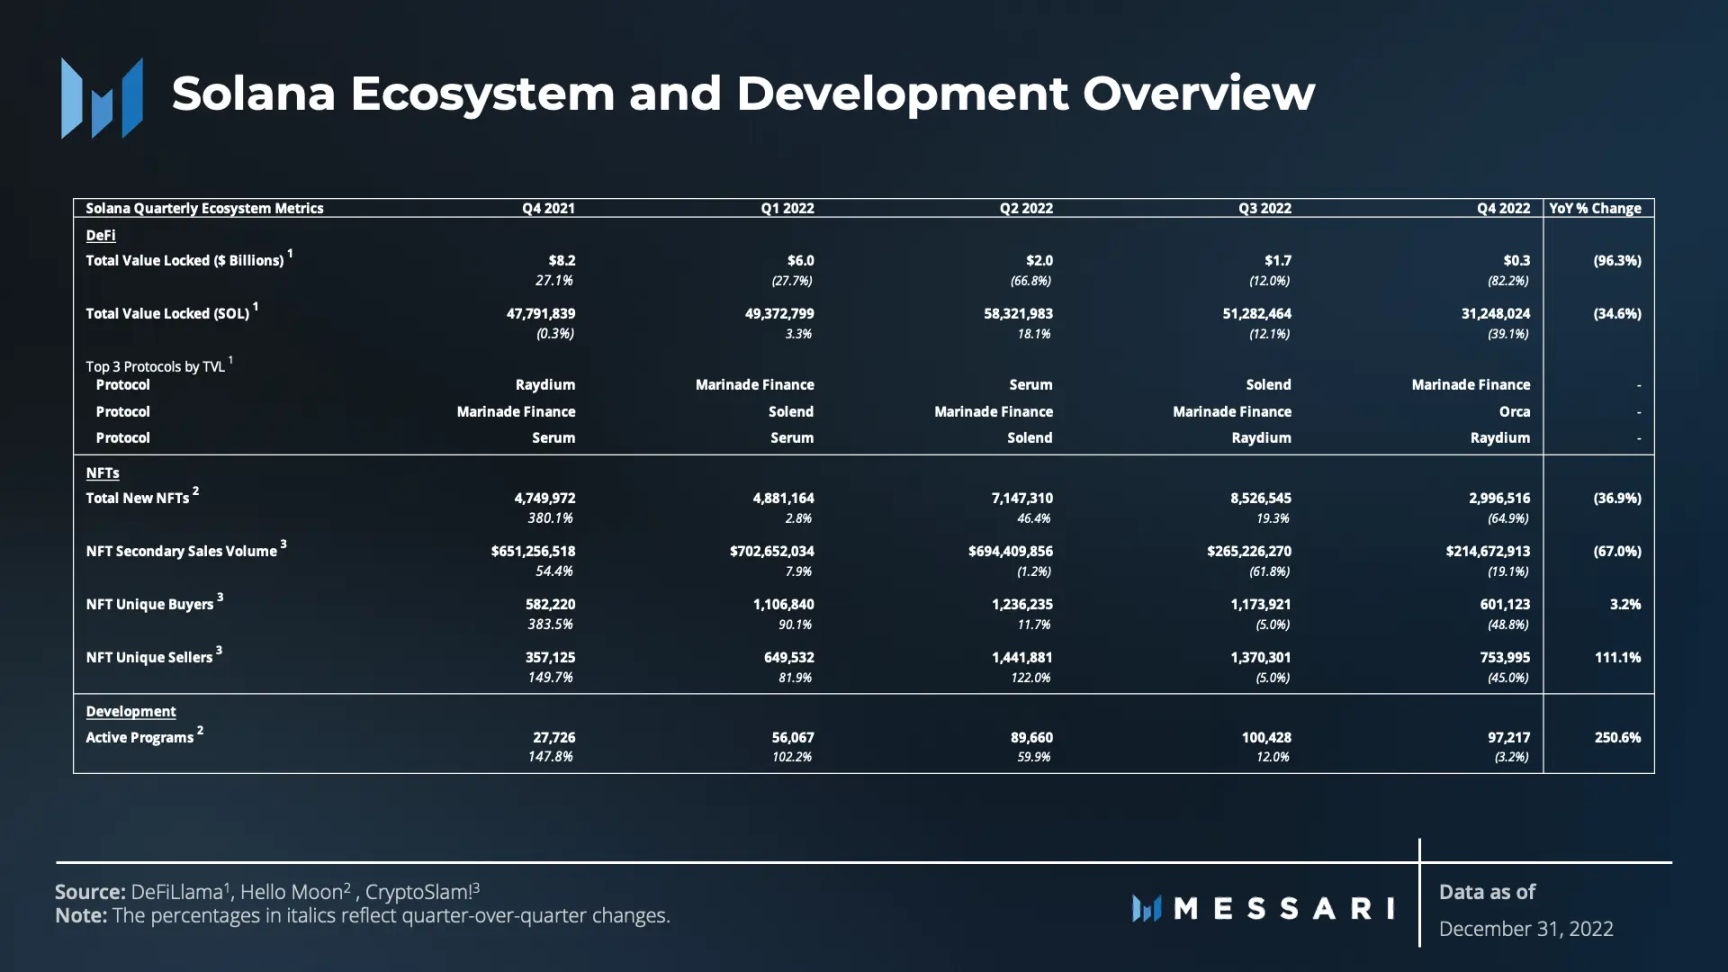
Task: Select the $214,672,913 sales volume value
Action: point(1488,550)
